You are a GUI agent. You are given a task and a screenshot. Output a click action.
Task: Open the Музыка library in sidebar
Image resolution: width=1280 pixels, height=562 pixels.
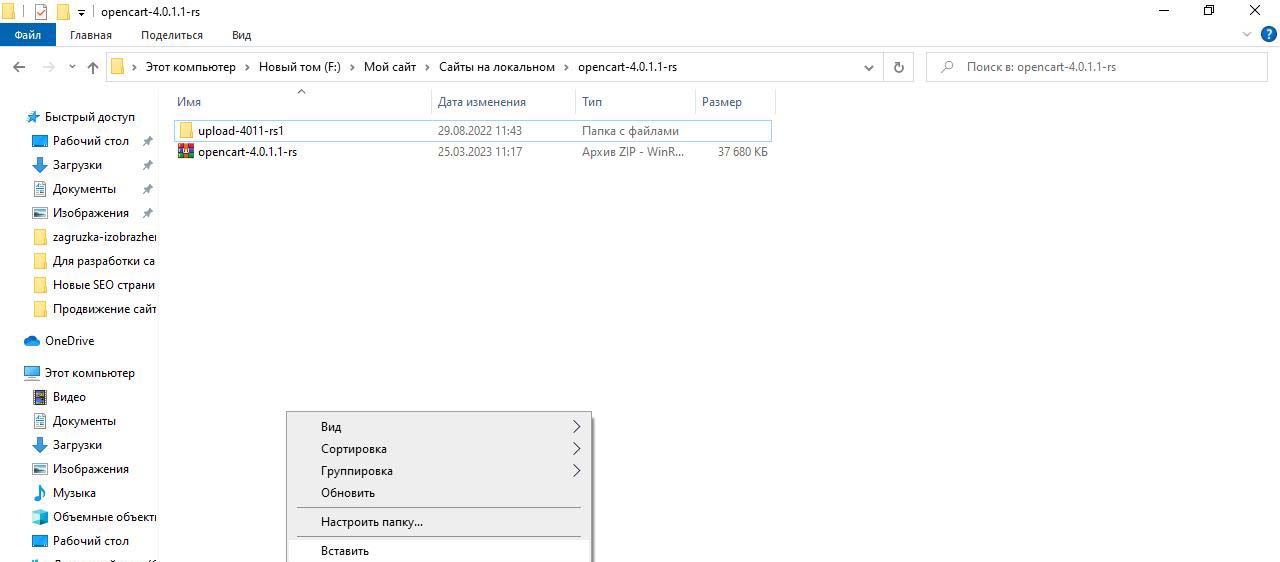pos(74,493)
